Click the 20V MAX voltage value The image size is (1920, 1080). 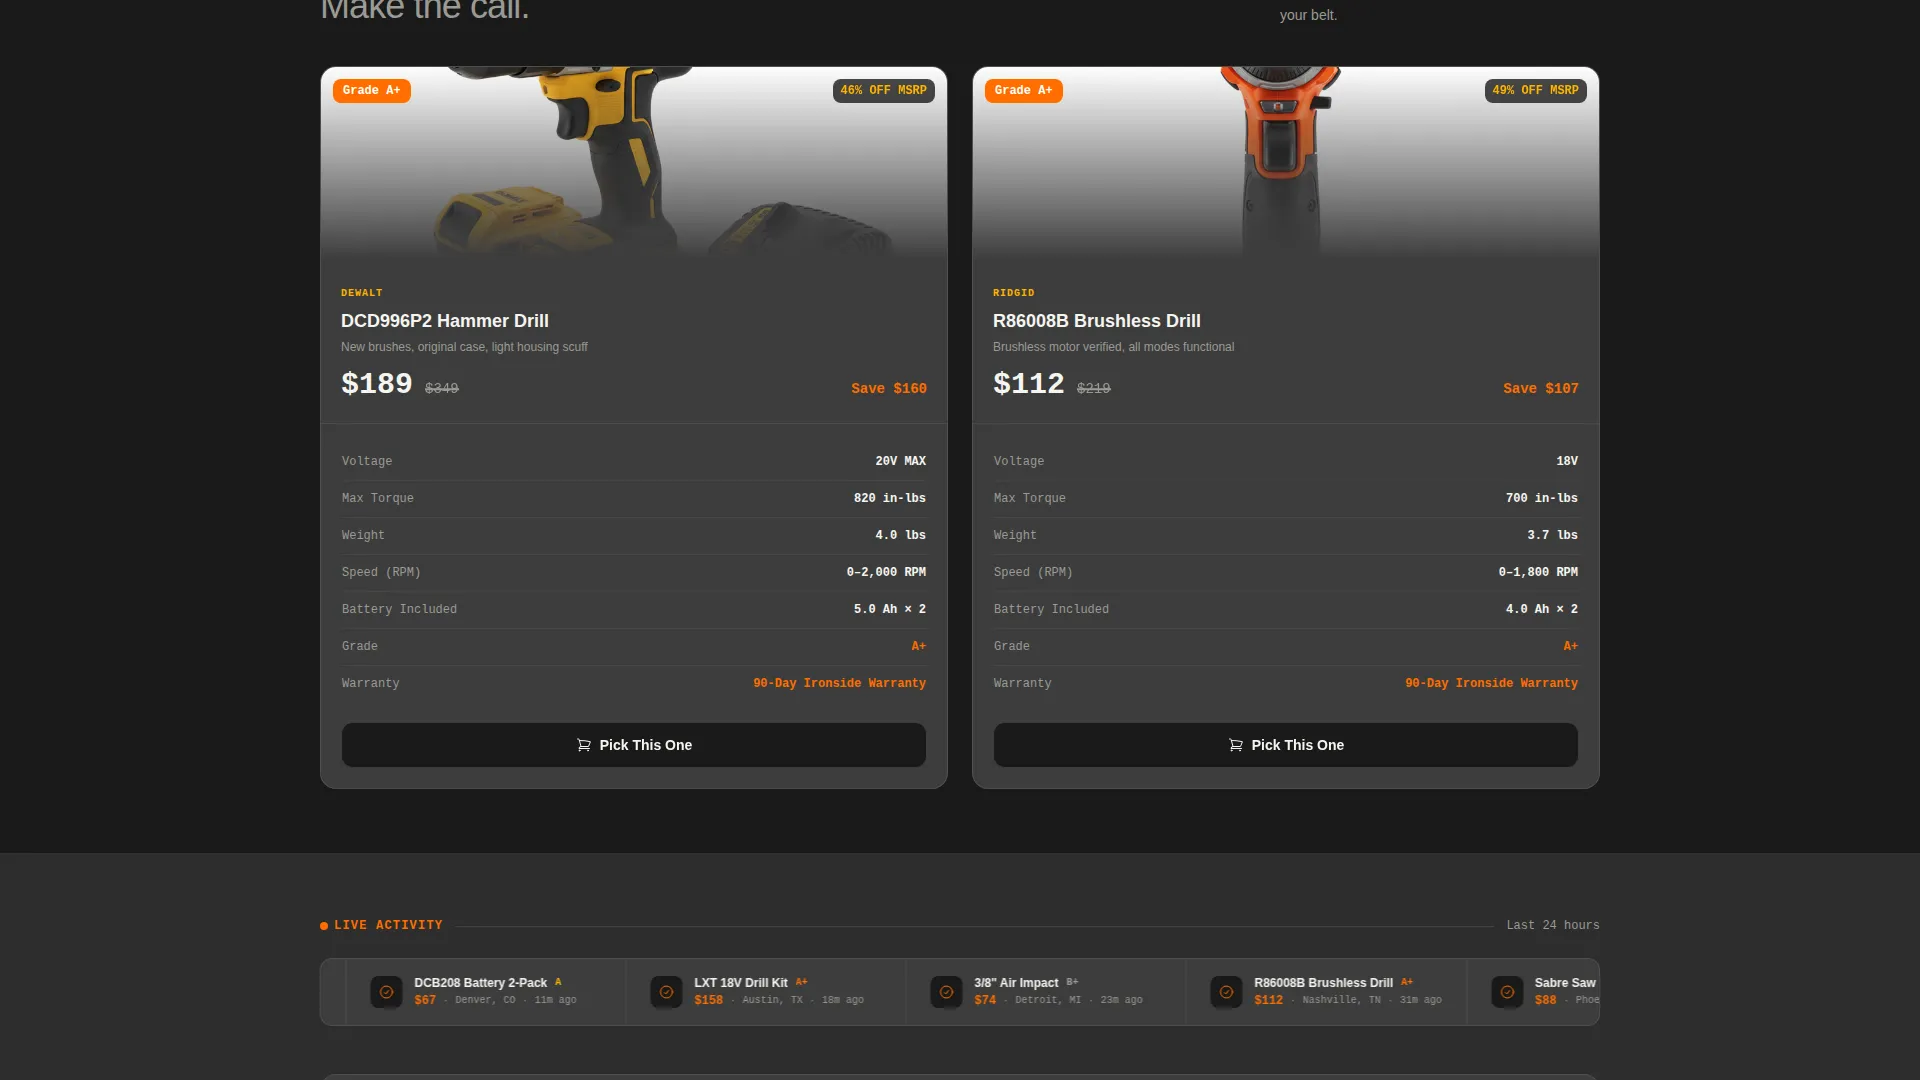[900, 461]
